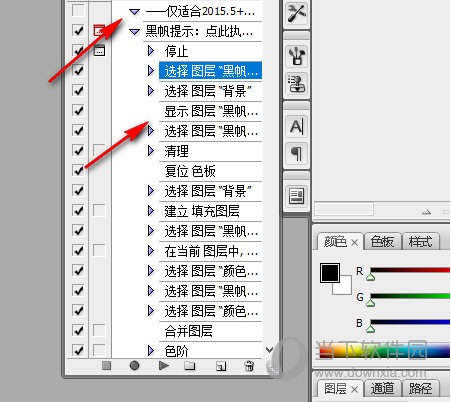This screenshot has height=402, width=451.
Task: Select the 复位 色板 step
Action: click(x=211, y=171)
